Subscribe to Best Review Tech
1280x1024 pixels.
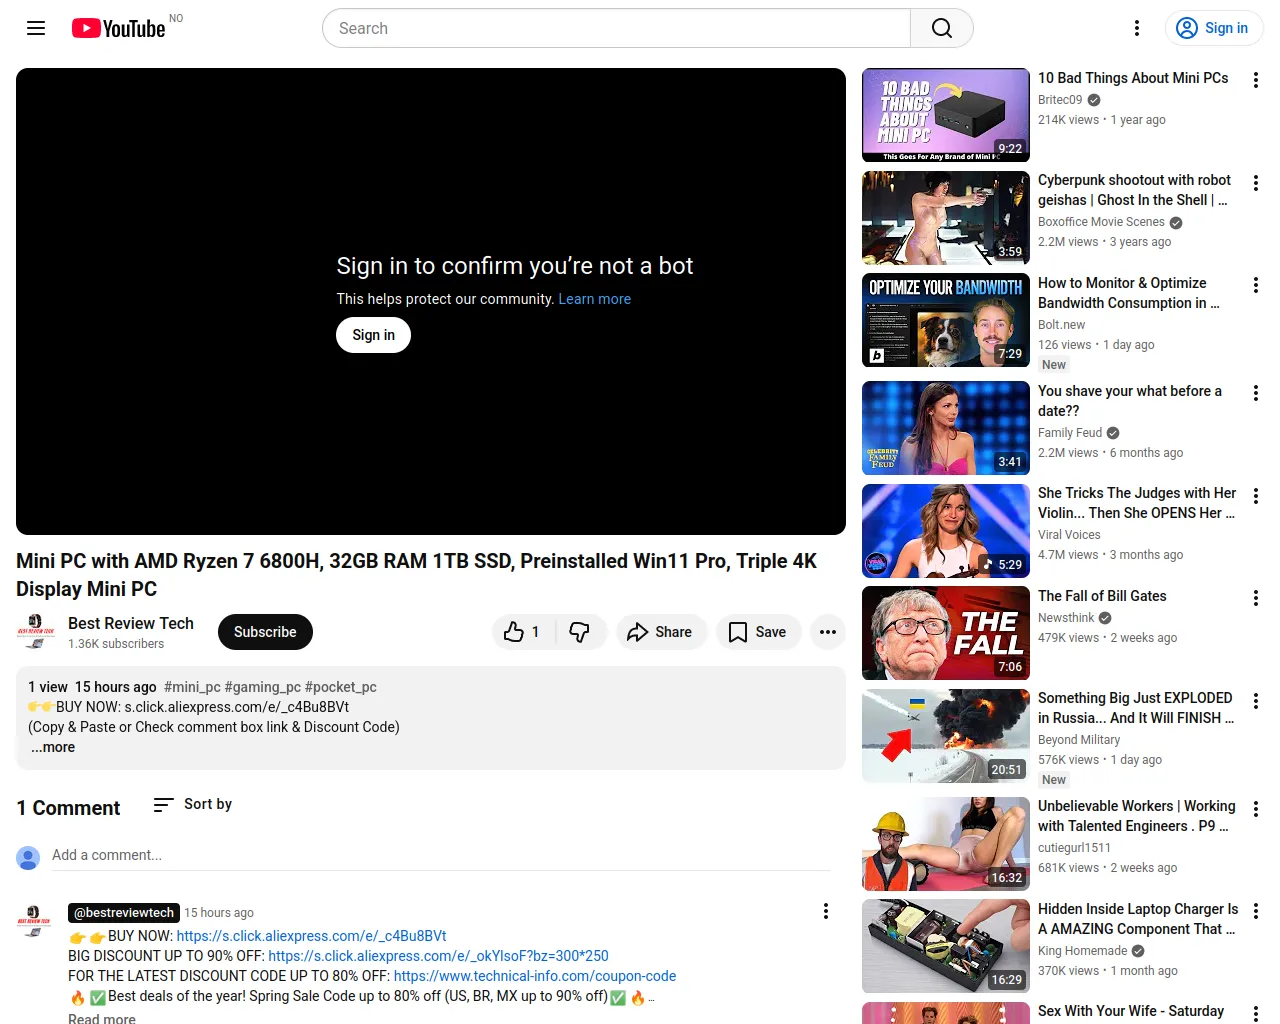point(265,632)
